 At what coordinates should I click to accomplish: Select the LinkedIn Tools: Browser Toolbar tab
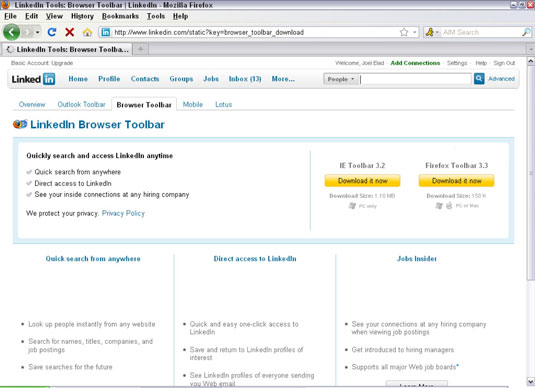[x=68, y=49]
